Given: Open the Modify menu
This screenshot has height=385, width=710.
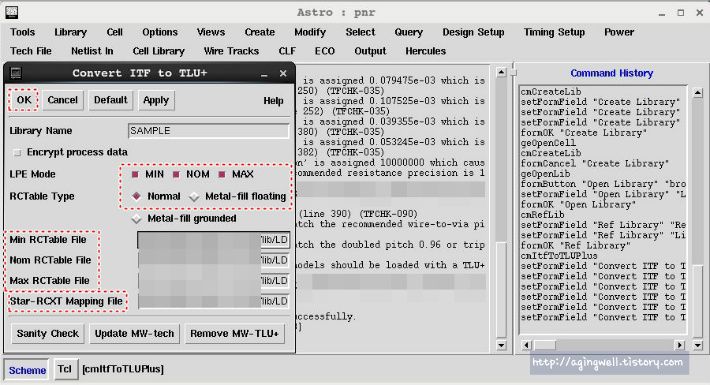Looking at the screenshot, I should tap(310, 32).
